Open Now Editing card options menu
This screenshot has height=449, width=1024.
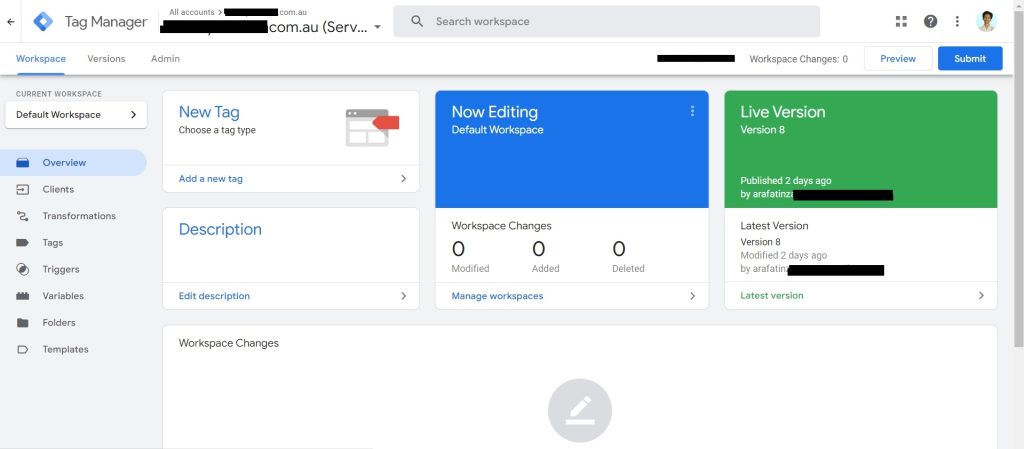click(692, 112)
